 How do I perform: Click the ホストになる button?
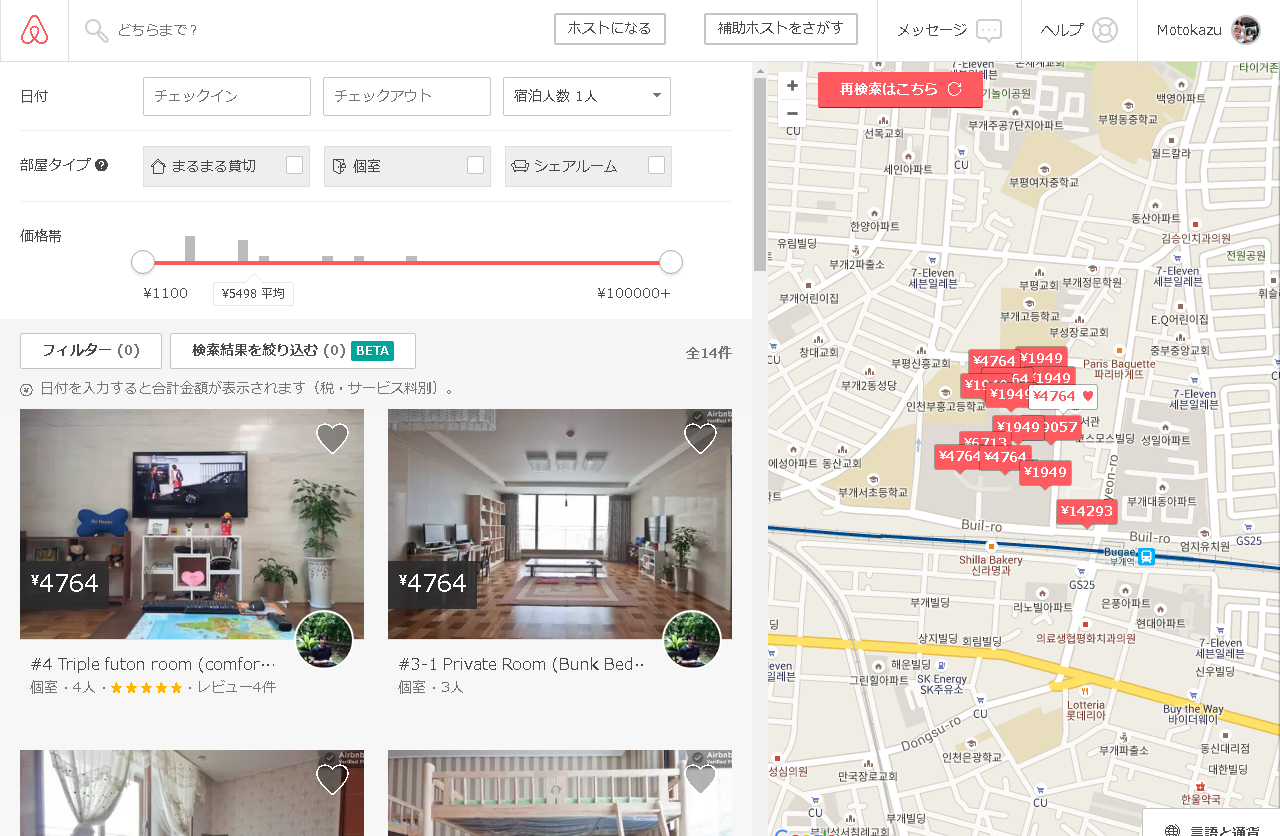pyautogui.click(x=610, y=29)
